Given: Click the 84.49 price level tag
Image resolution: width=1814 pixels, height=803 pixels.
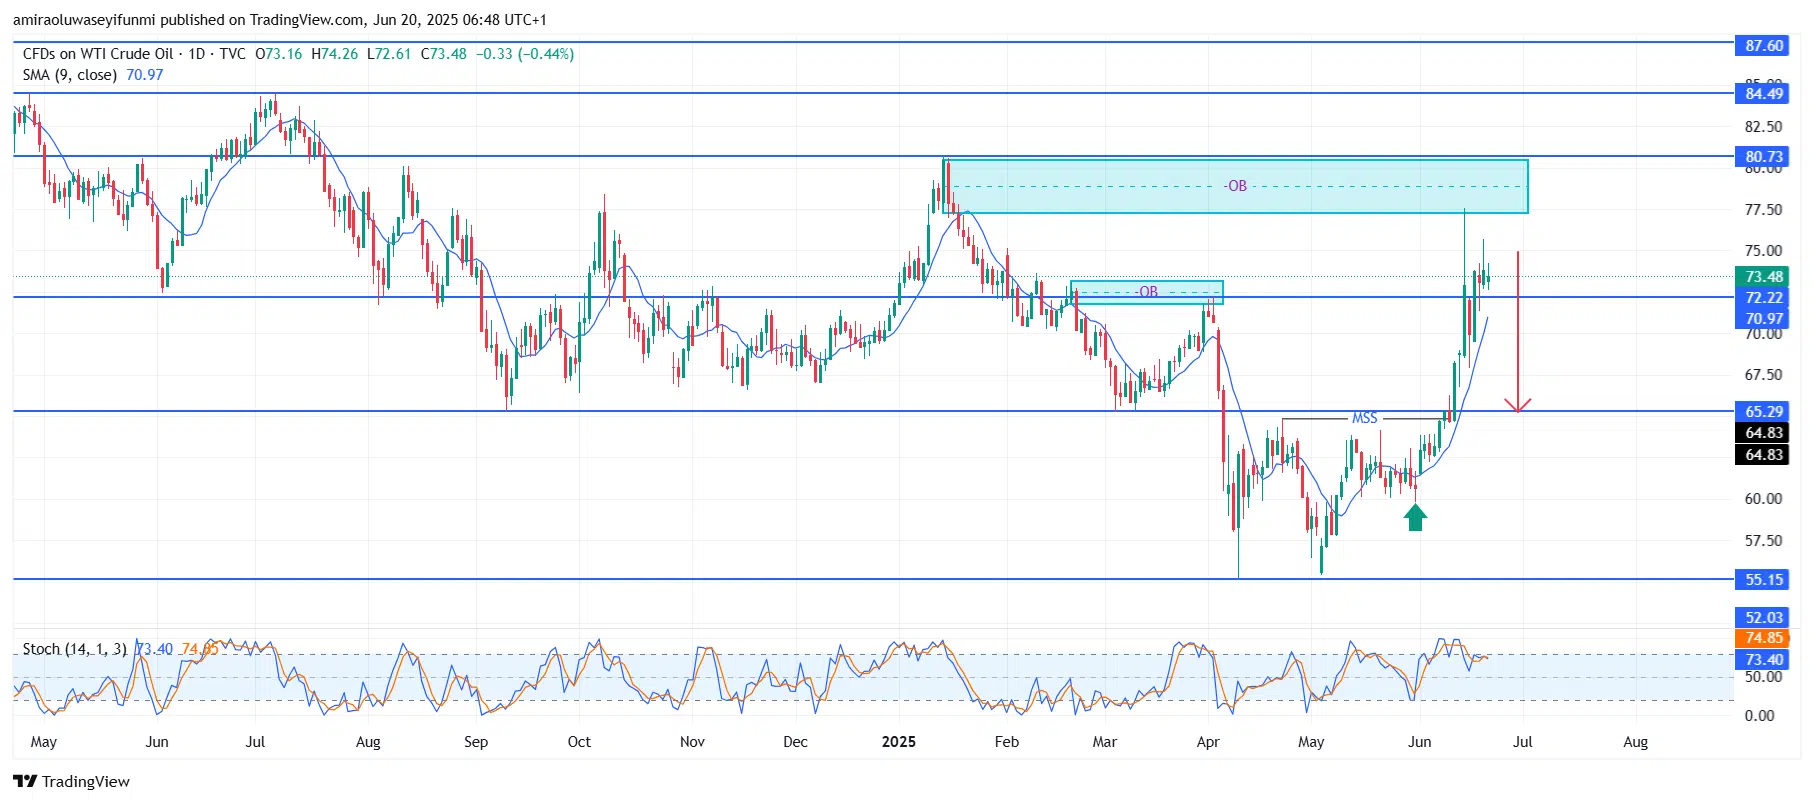Looking at the screenshot, I should [1764, 94].
